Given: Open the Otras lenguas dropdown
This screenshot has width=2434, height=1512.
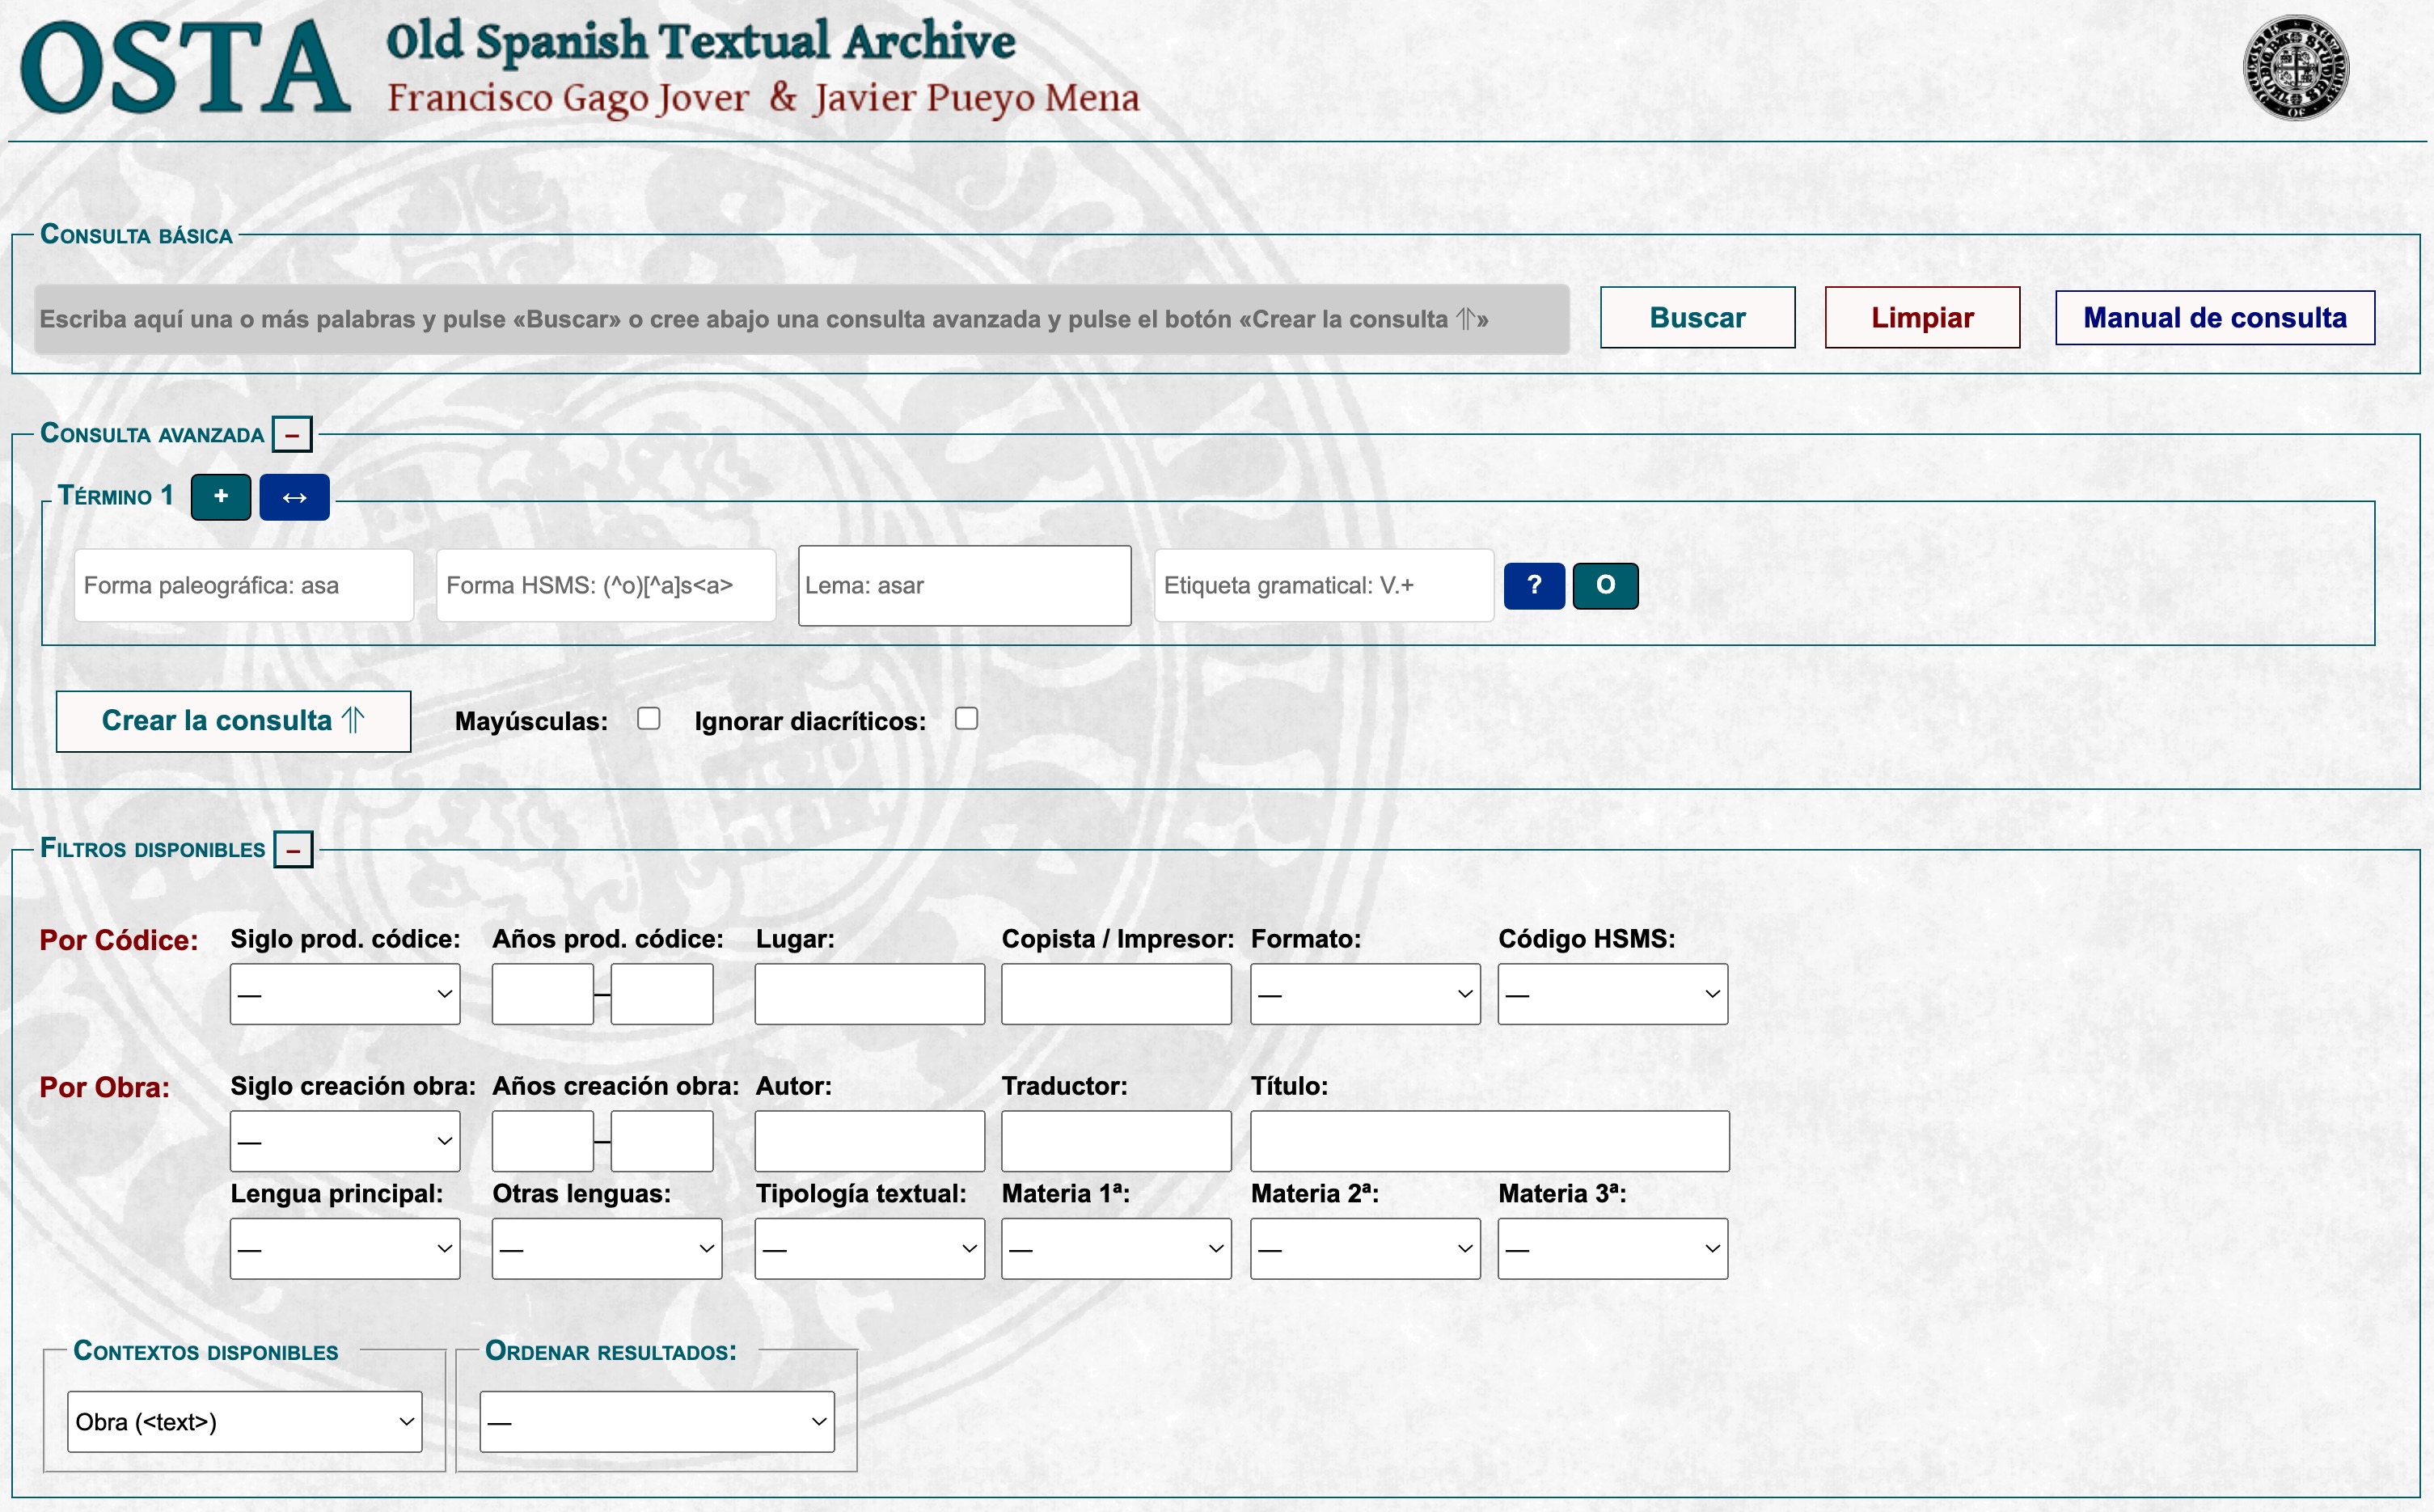Looking at the screenshot, I should click(x=606, y=1248).
